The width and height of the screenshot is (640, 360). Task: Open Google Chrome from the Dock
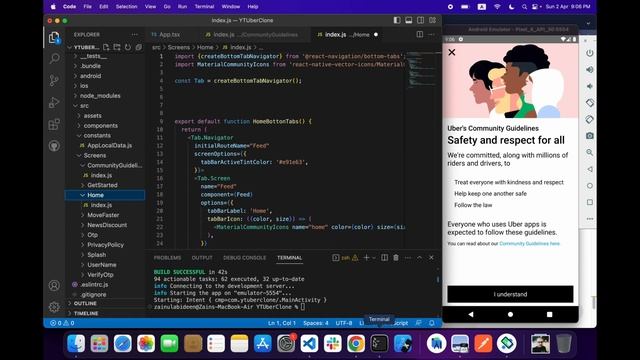point(356,344)
